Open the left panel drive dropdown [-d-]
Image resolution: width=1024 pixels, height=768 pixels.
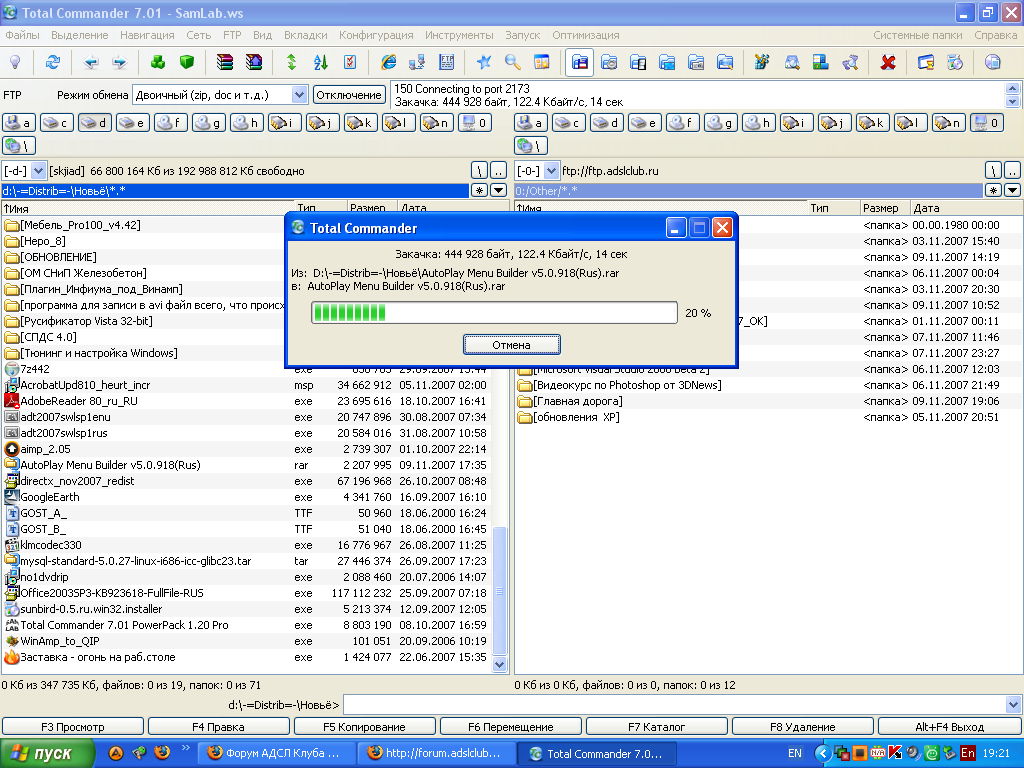click(24, 171)
